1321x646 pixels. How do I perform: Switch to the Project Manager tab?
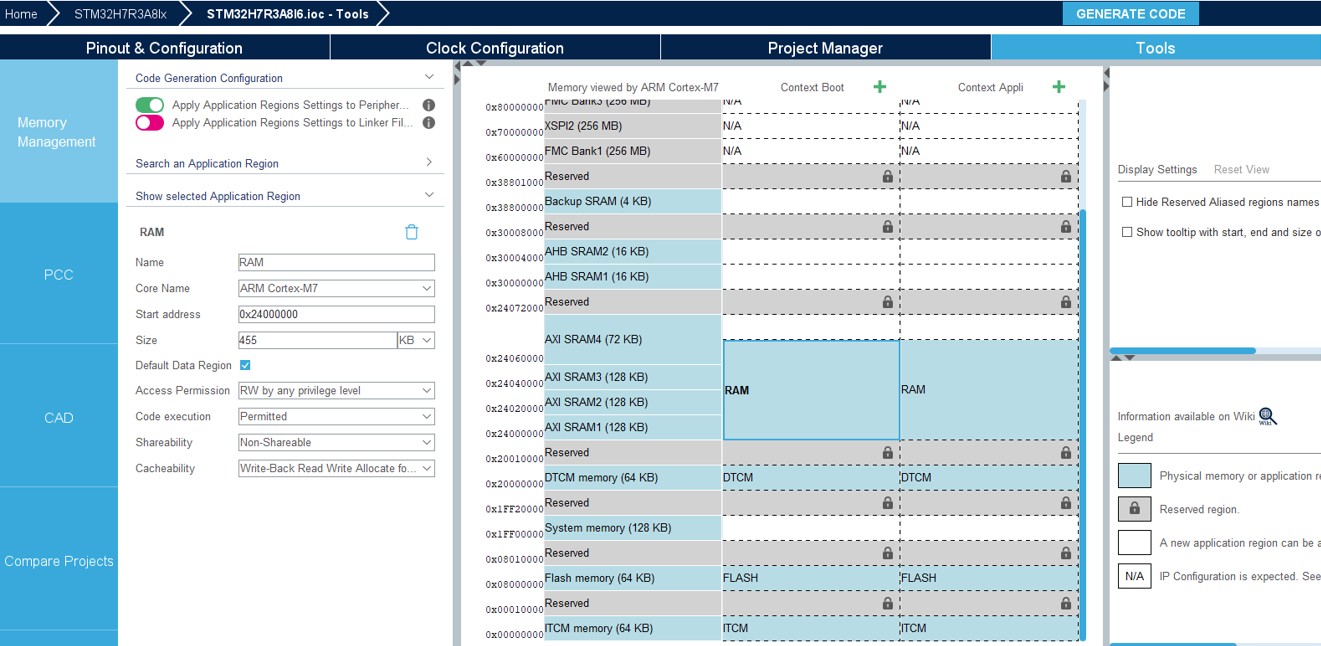click(825, 48)
